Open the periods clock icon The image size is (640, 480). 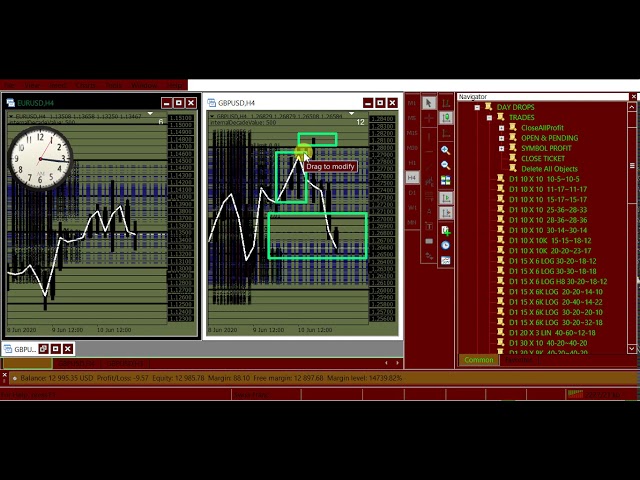[446, 245]
